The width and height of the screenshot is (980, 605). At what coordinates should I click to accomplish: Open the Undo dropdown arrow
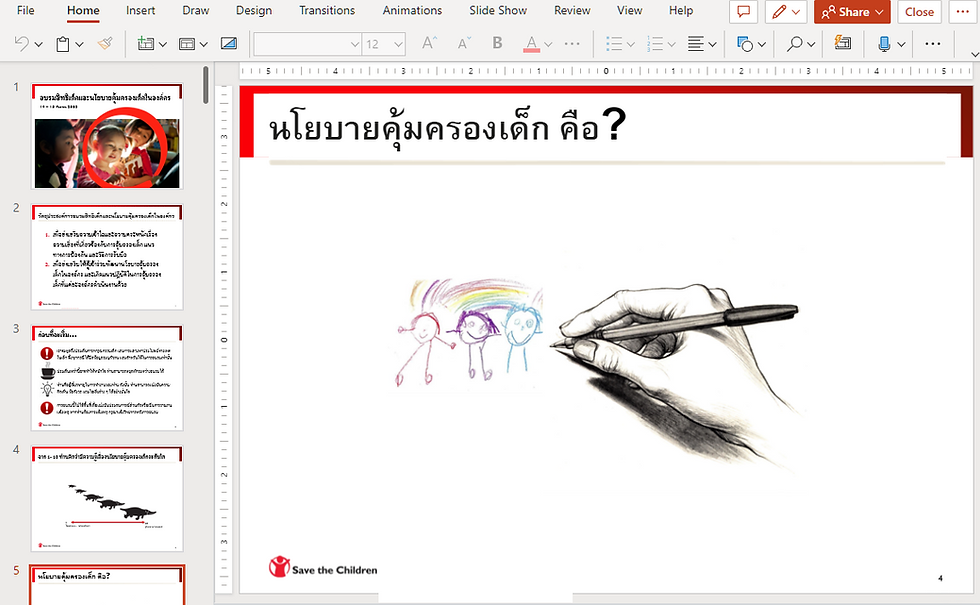[x=39, y=44]
